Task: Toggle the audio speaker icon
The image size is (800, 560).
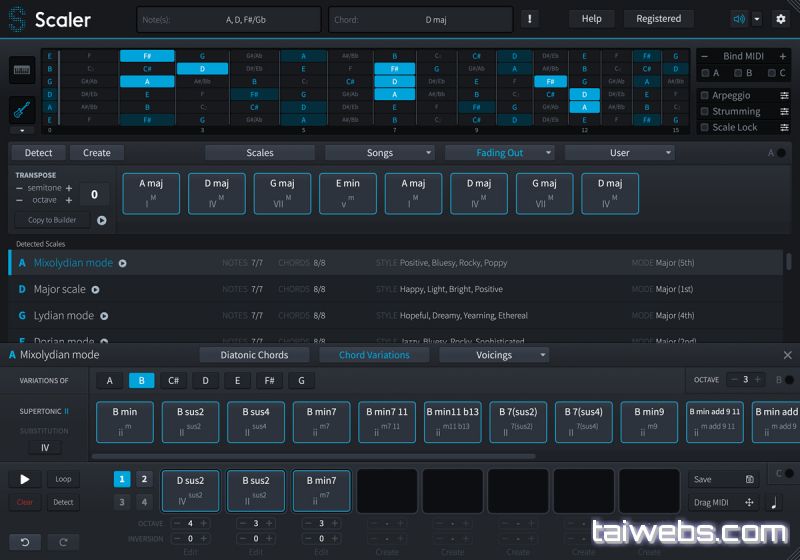Action: (x=739, y=19)
